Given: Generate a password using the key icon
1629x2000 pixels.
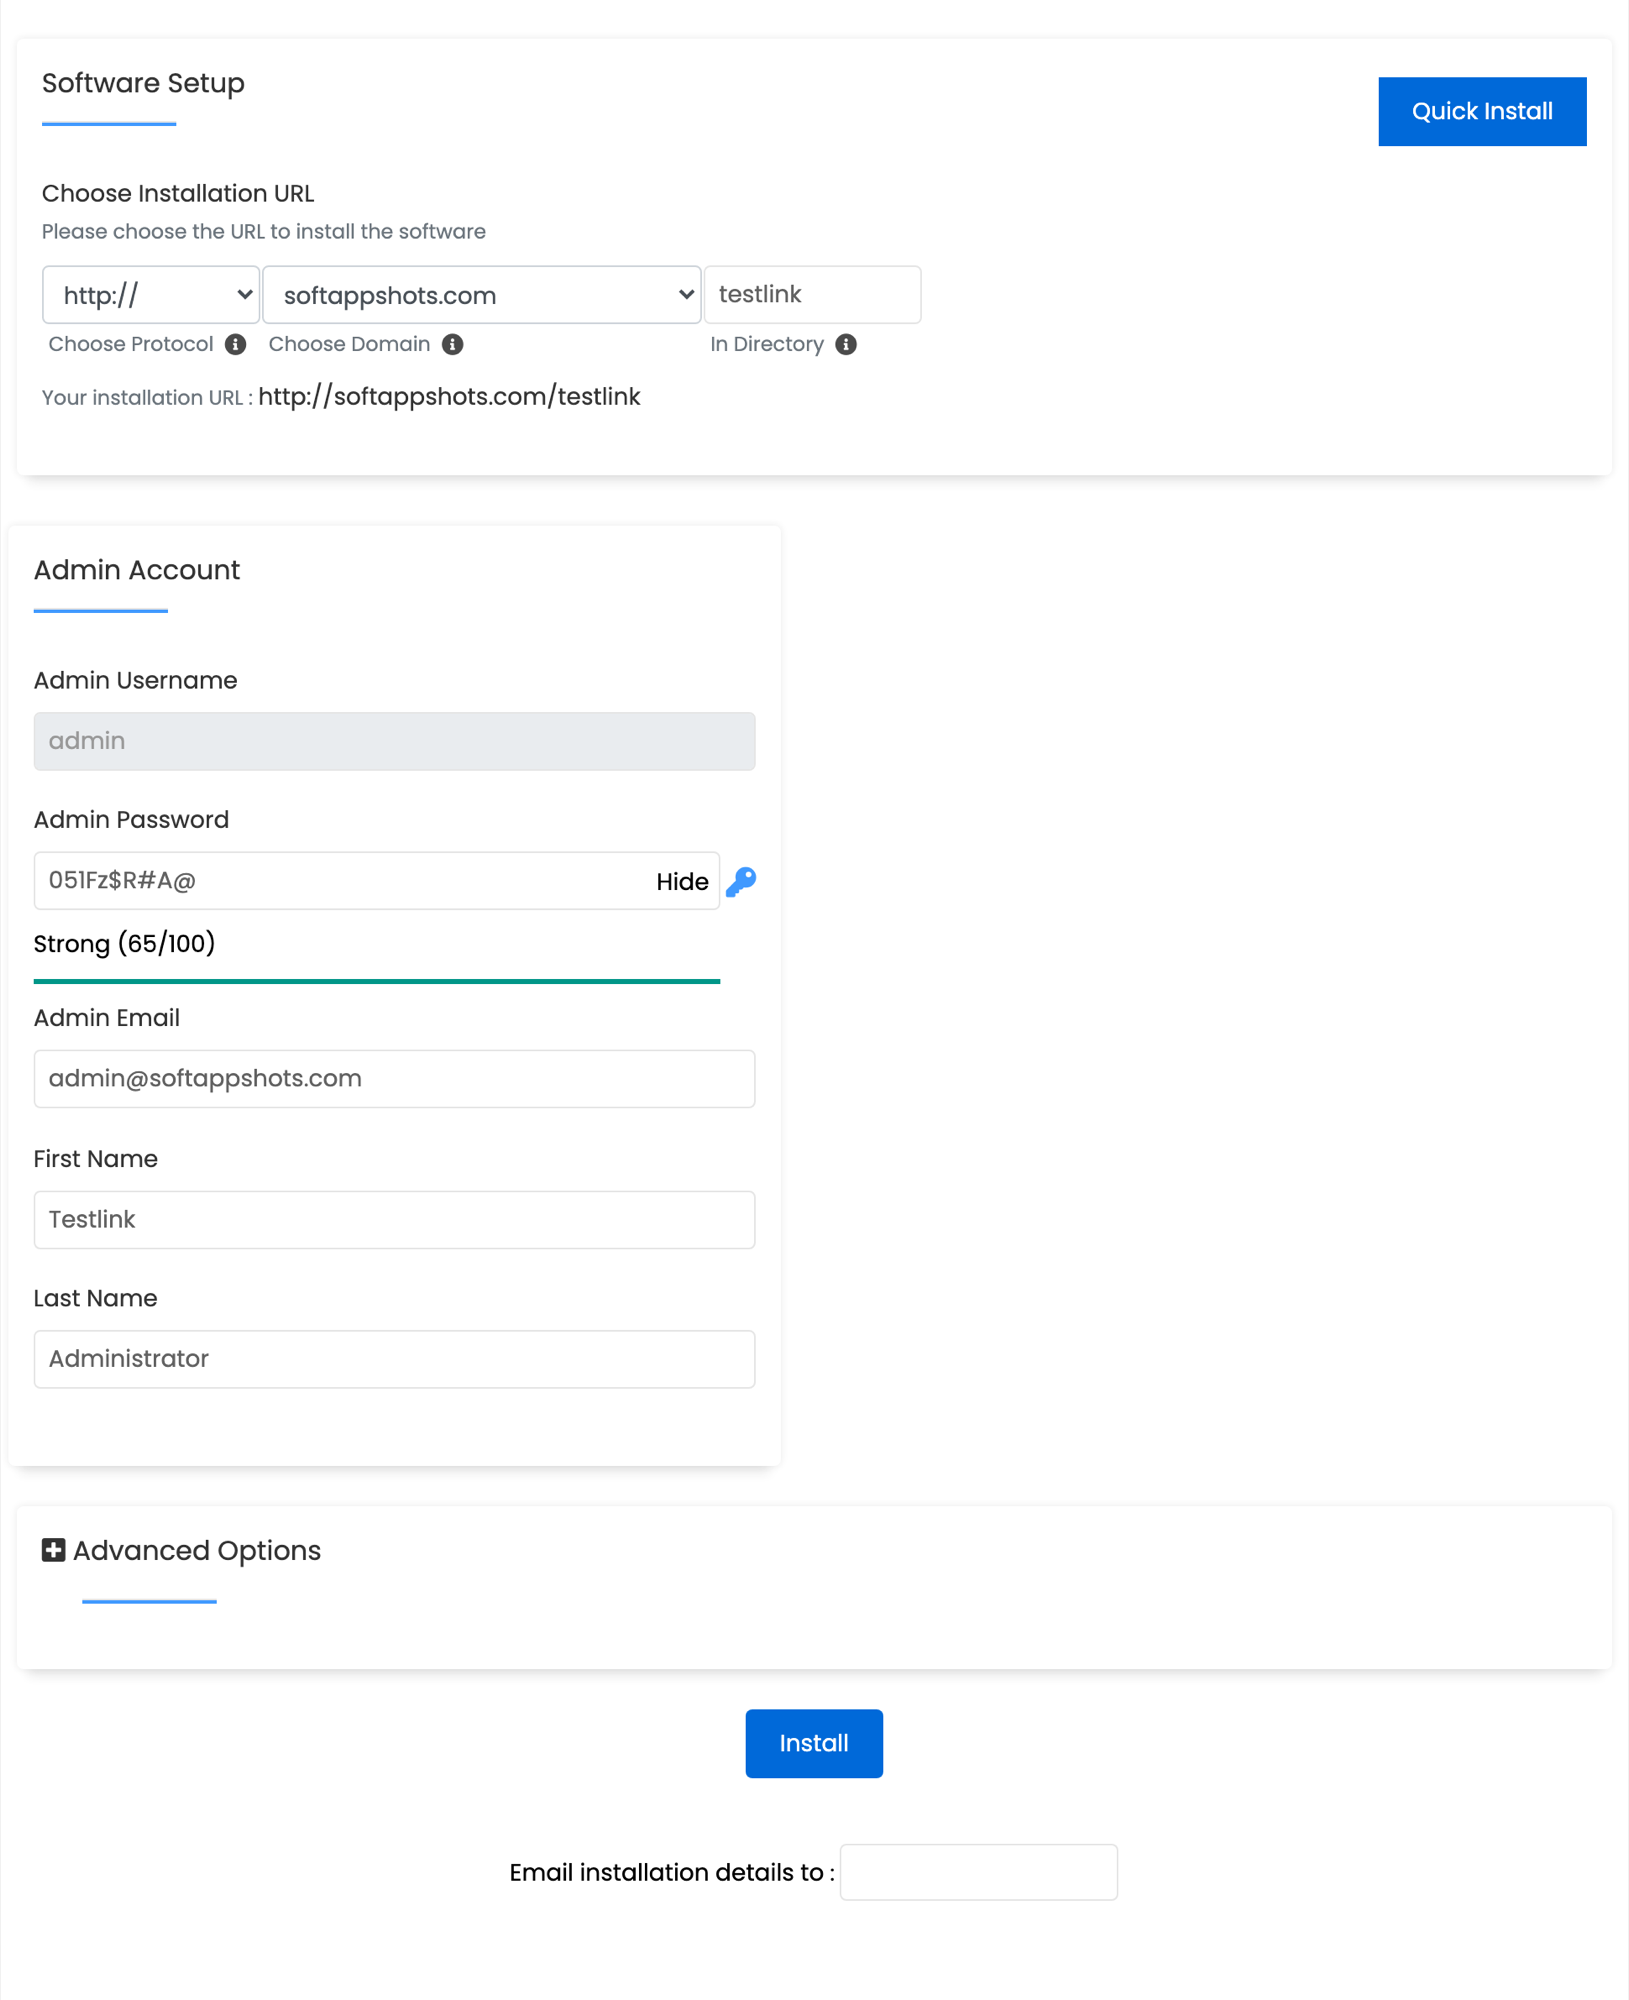Looking at the screenshot, I should [741, 881].
